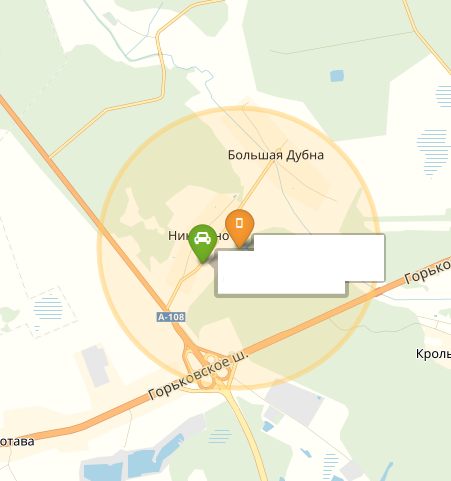Click the blank white info balloon

click(301, 265)
